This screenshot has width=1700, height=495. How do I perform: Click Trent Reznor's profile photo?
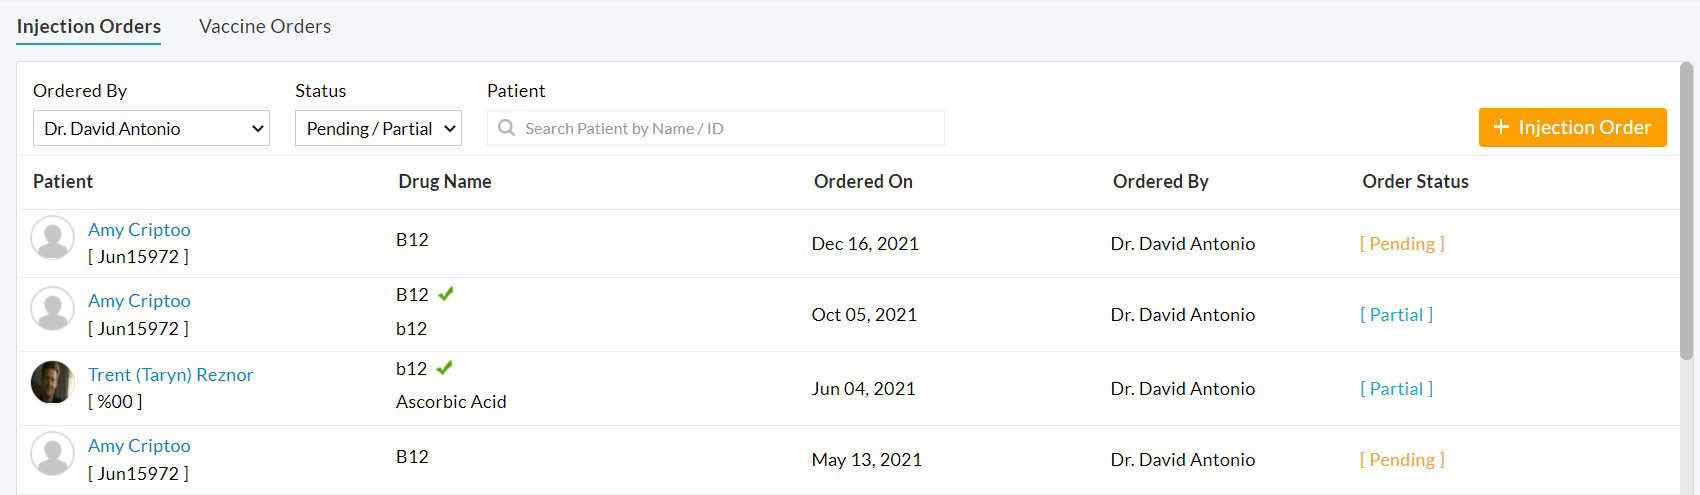(x=53, y=383)
